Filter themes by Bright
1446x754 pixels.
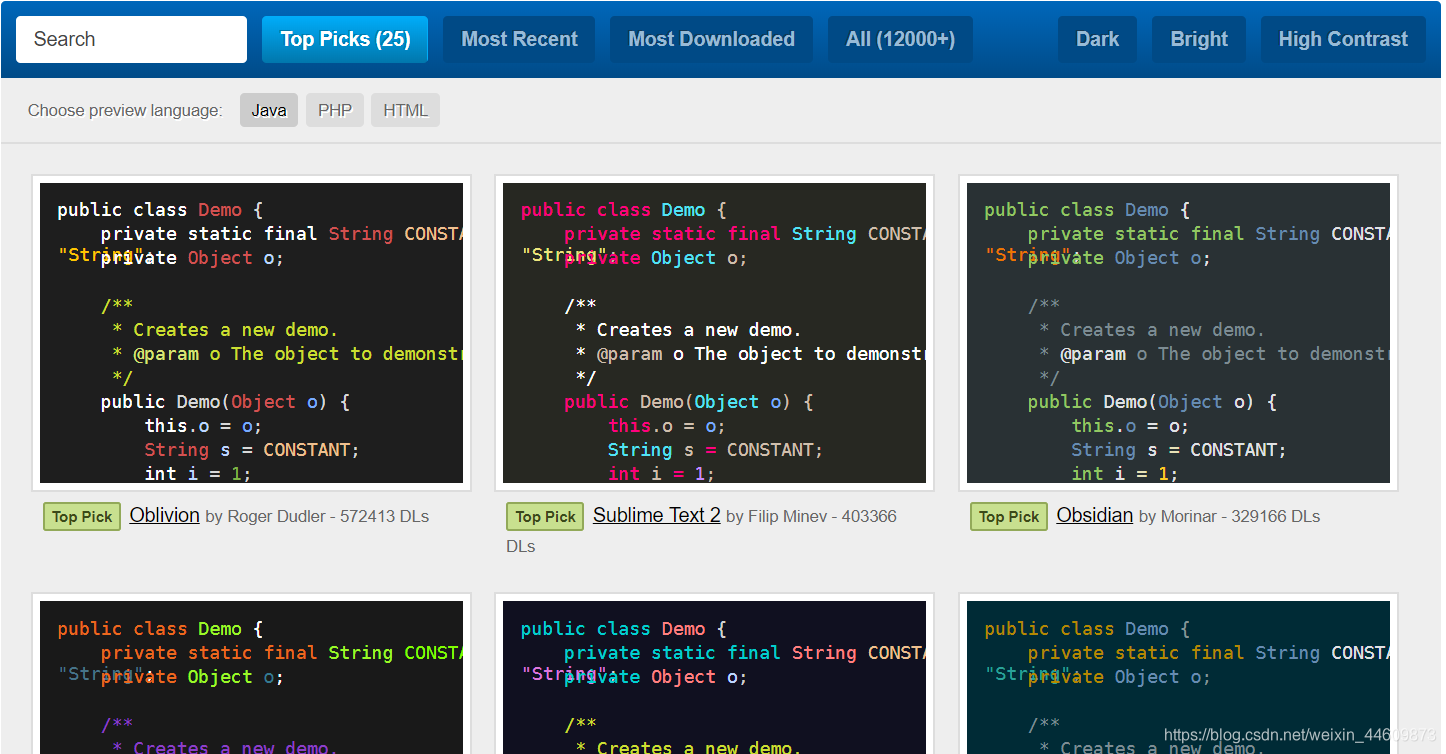click(x=1199, y=39)
